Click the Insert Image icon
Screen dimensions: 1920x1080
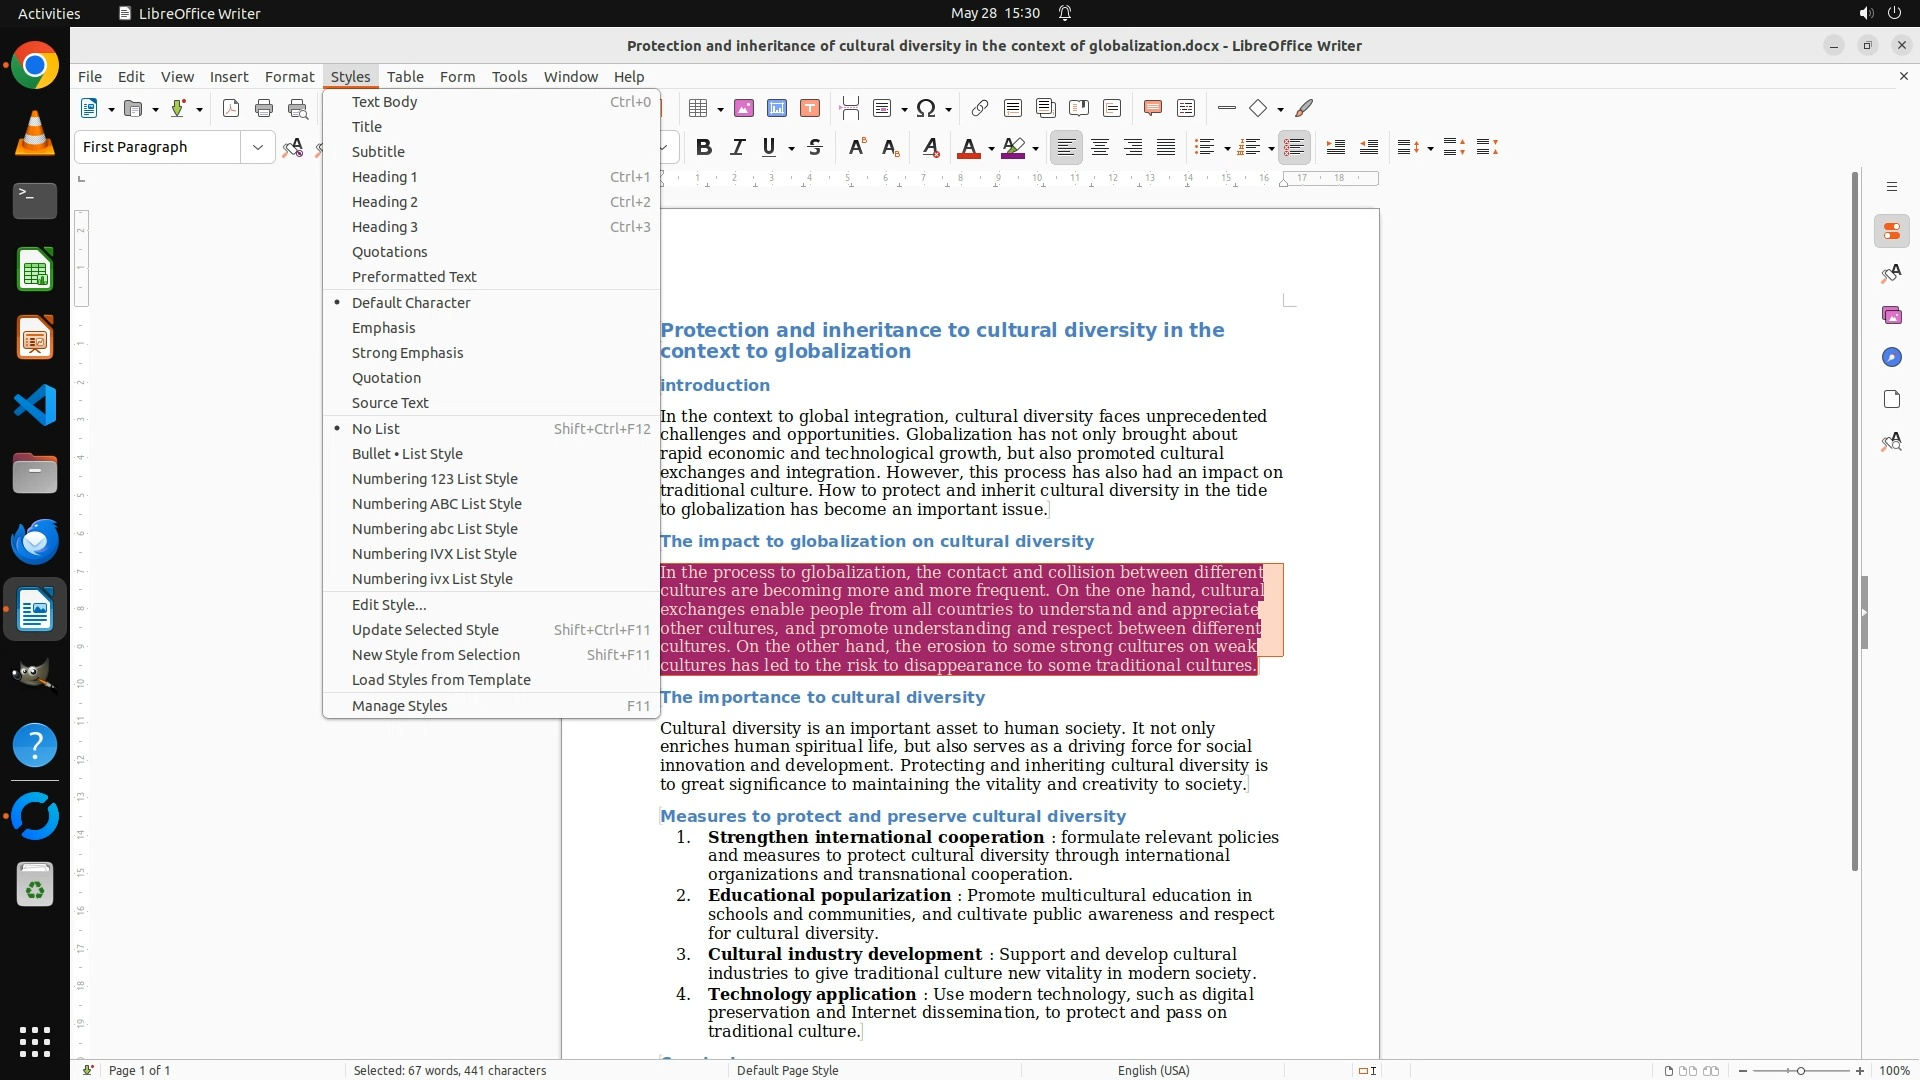(744, 108)
